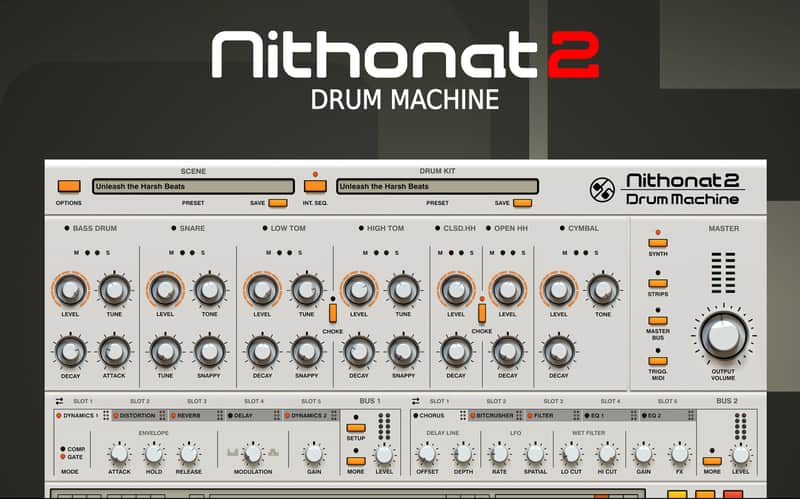Turn the master Output Volume knob
Screen dimensions: 800x499
coord(723,336)
